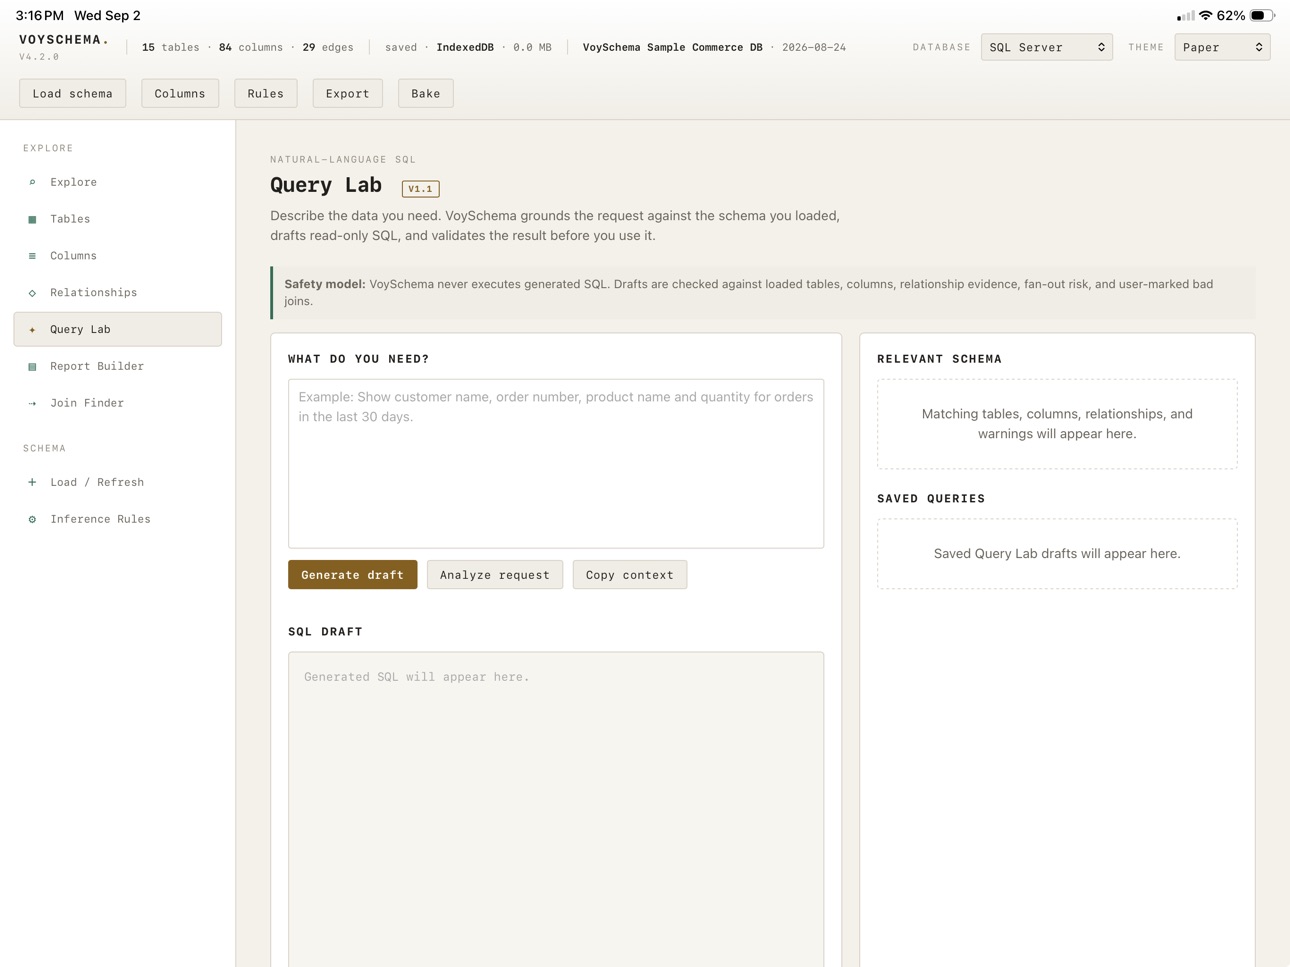The width and height of the screenshot is (1290, 967).
Task: Click inside the SQL Draft output area
Action: click(556, 809)
